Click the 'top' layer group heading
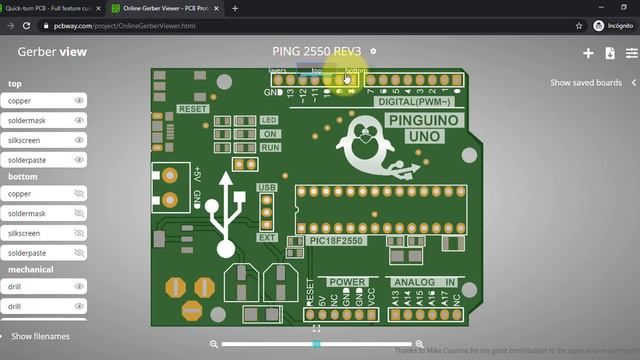 (15, 84)
